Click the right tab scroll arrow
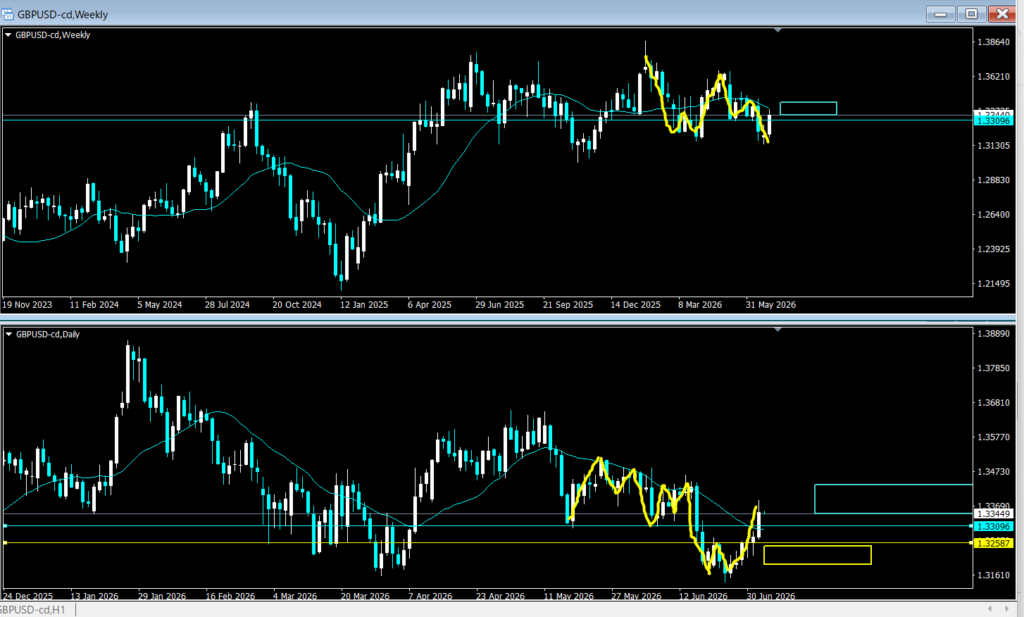Image resolution: width=1024 pixels, height=617 pixels. (1006, 609)
